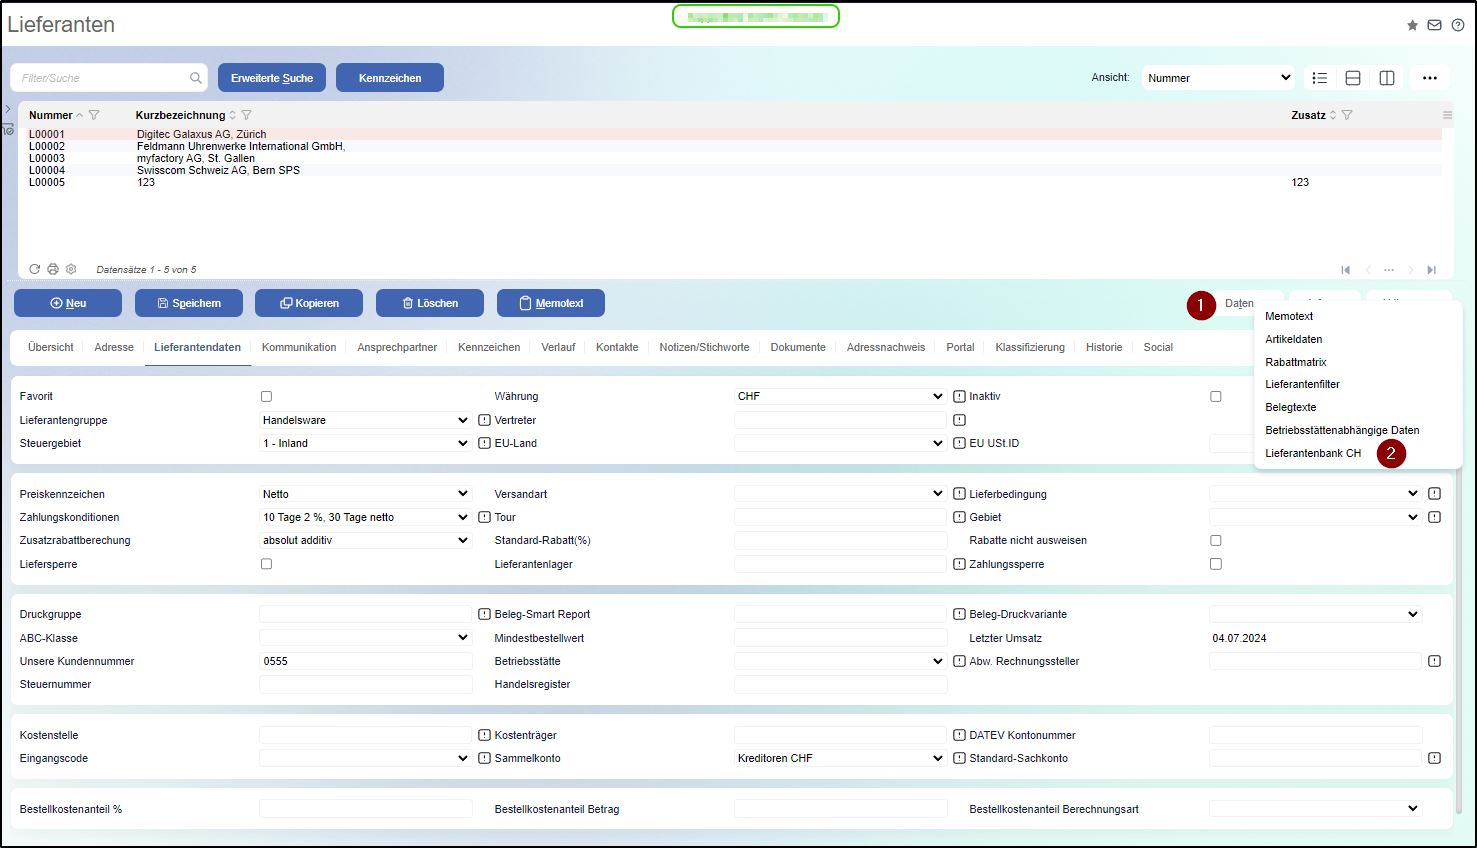Enable the Liefersperre checkbox
Viewport: 1477px width, 848px height.
266,564
